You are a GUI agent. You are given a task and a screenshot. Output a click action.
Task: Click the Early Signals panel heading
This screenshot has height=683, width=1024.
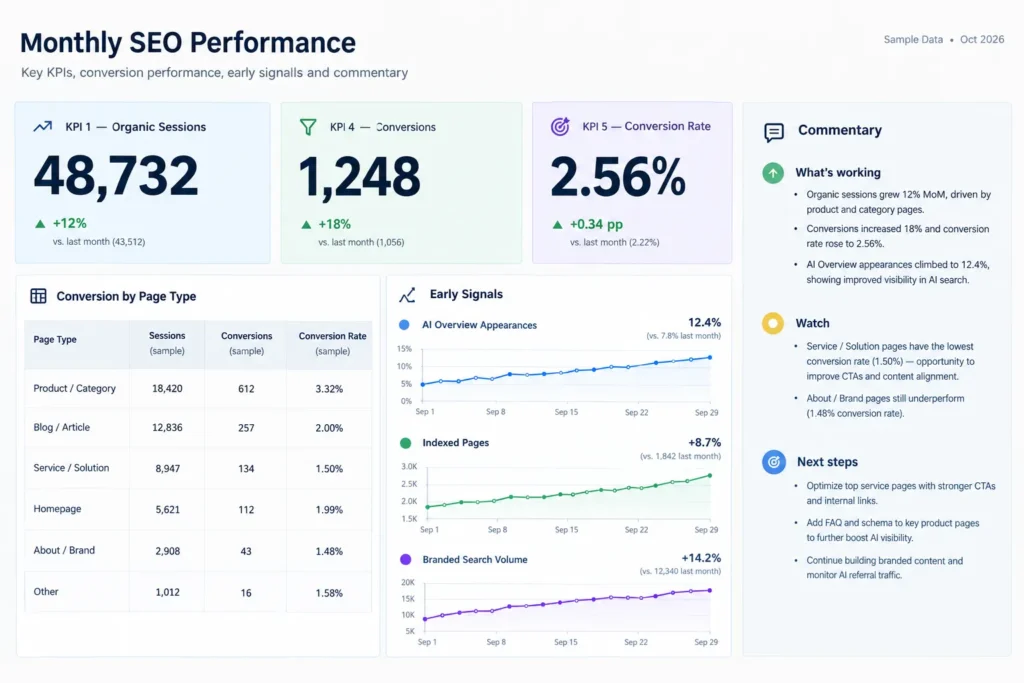click(x=466, y=294)
